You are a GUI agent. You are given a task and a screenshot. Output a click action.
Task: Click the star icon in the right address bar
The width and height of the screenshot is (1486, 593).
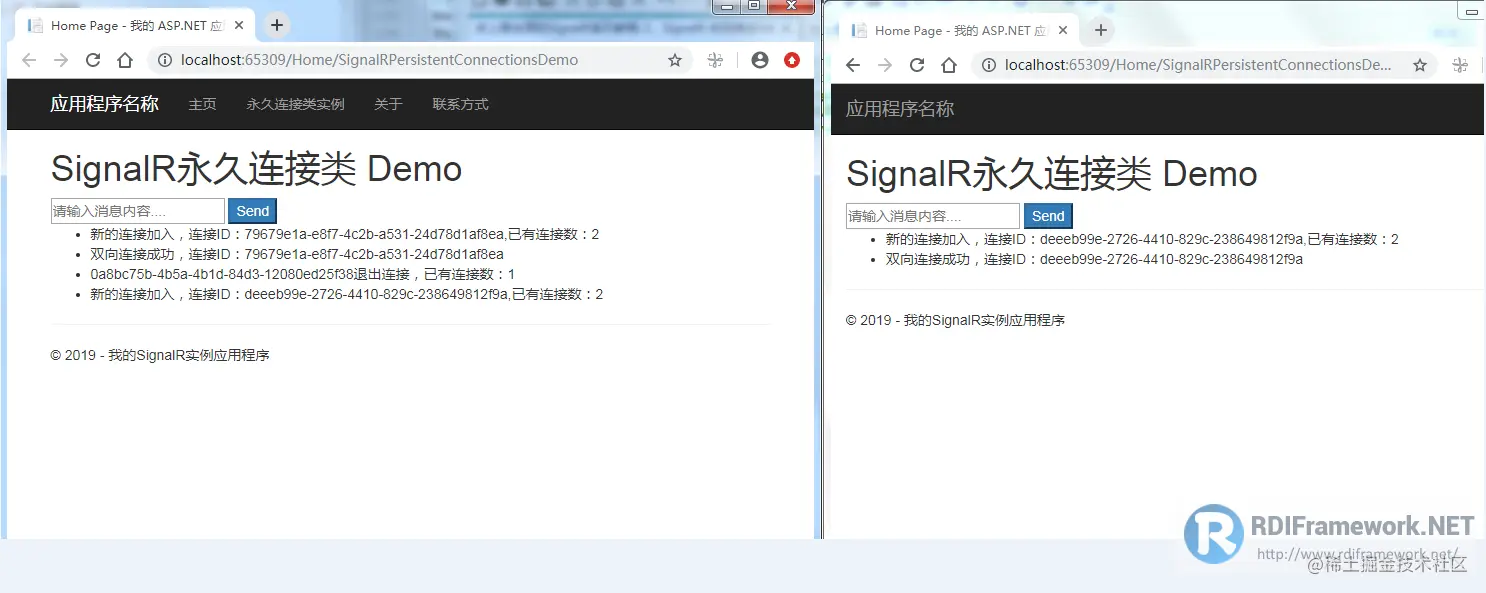[x=1420, y=64]
